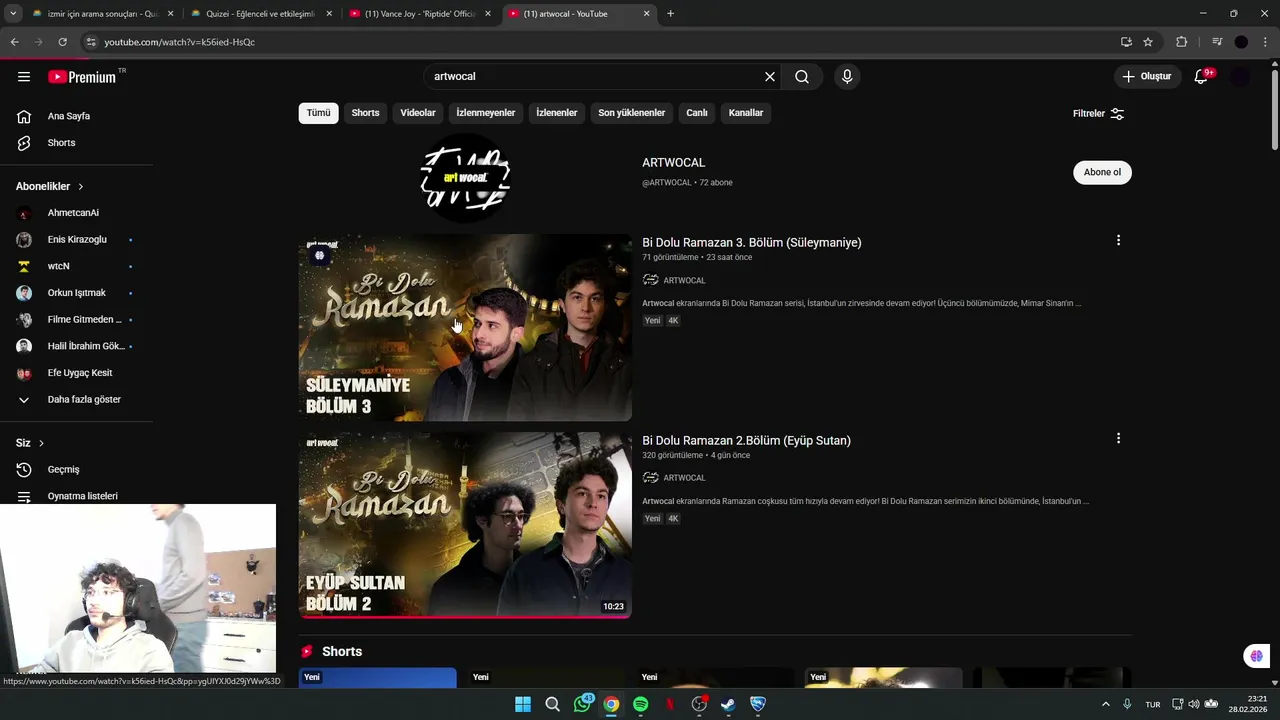Open Netflix from the taskbar
This screenshot has width=1280, height=720.
(670, 704)
